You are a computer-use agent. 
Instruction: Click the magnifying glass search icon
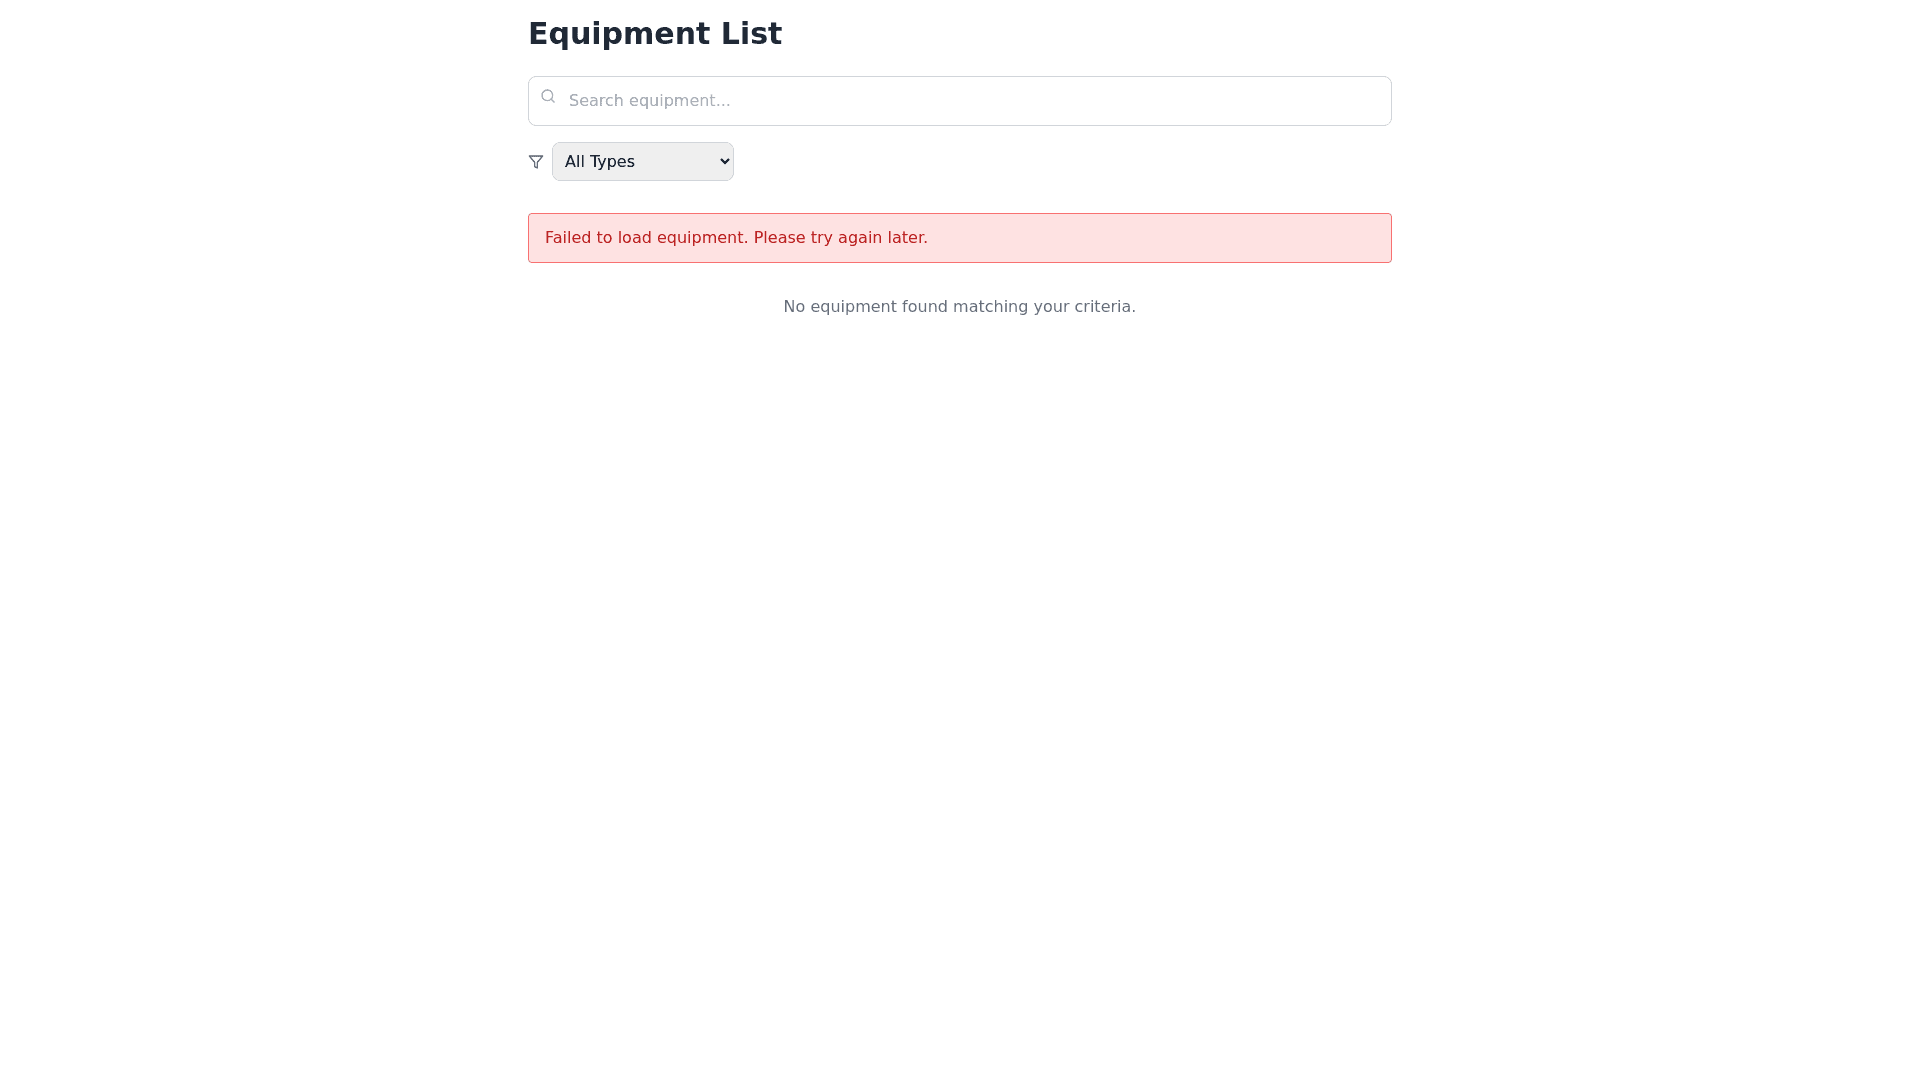click(548, 97)
